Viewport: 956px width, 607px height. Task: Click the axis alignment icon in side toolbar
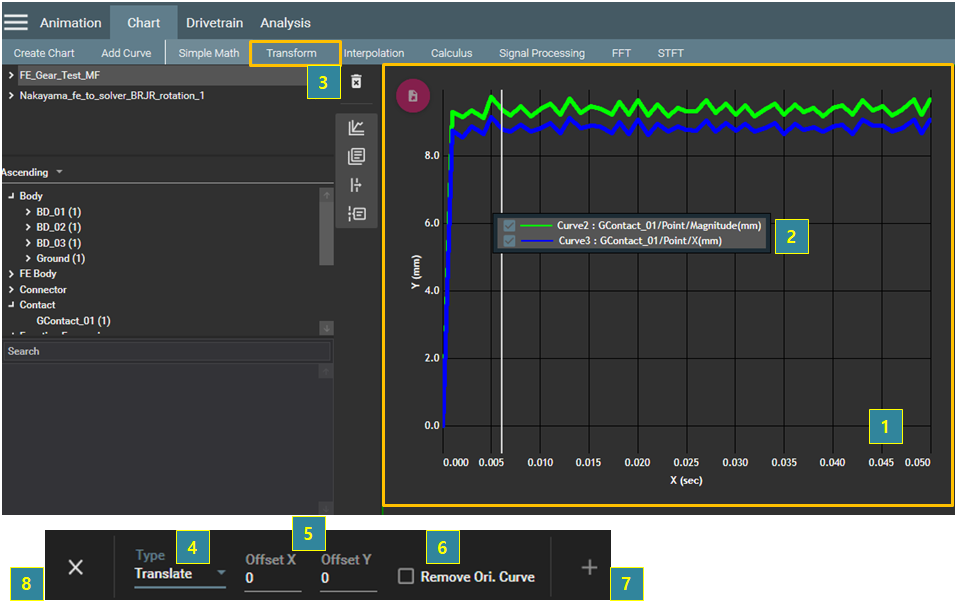pos(356,185)
